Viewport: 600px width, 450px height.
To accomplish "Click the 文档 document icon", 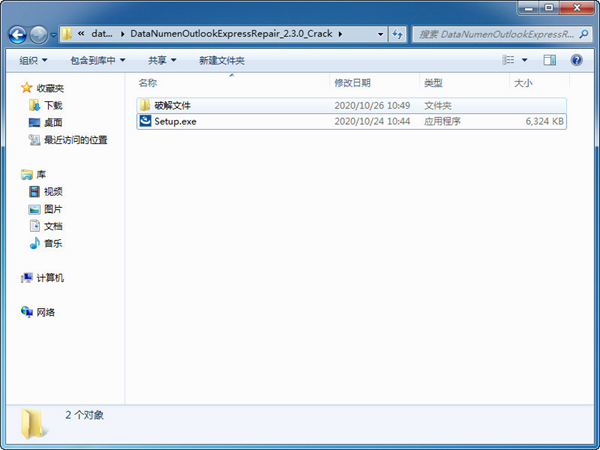I will click(35, 225).
